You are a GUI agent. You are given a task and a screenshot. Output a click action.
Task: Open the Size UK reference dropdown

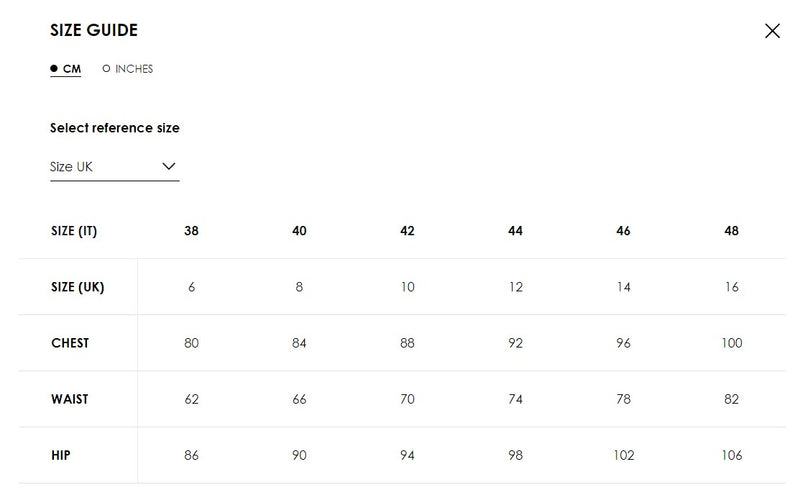(x=113, y=167)
